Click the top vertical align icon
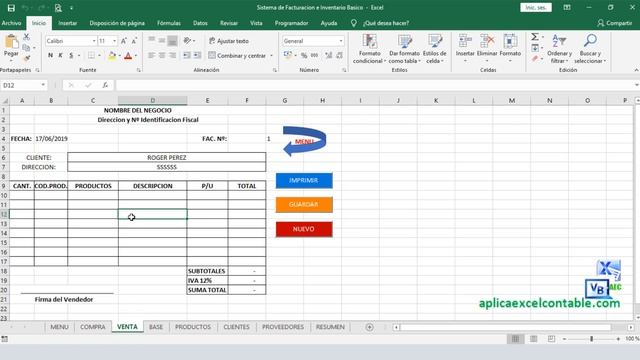Image resolution: width=640 pixels, height=360 pixels. click(x=151, y=40)
